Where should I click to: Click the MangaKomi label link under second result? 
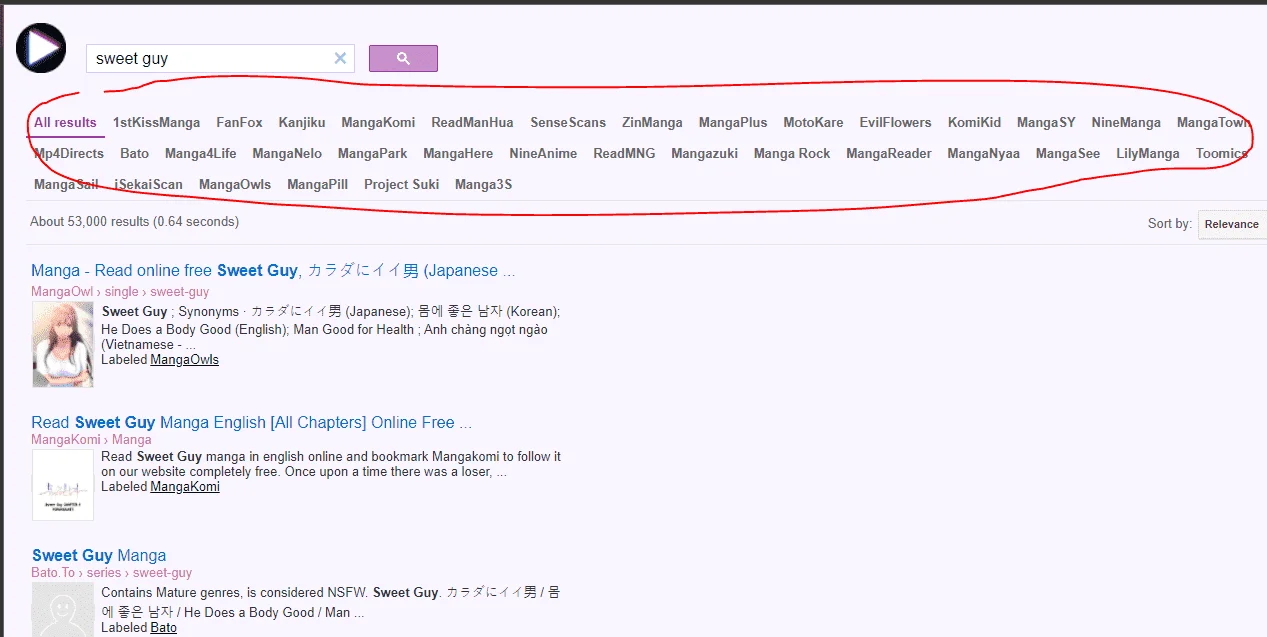pyautogui.click(x=185, y=487)
